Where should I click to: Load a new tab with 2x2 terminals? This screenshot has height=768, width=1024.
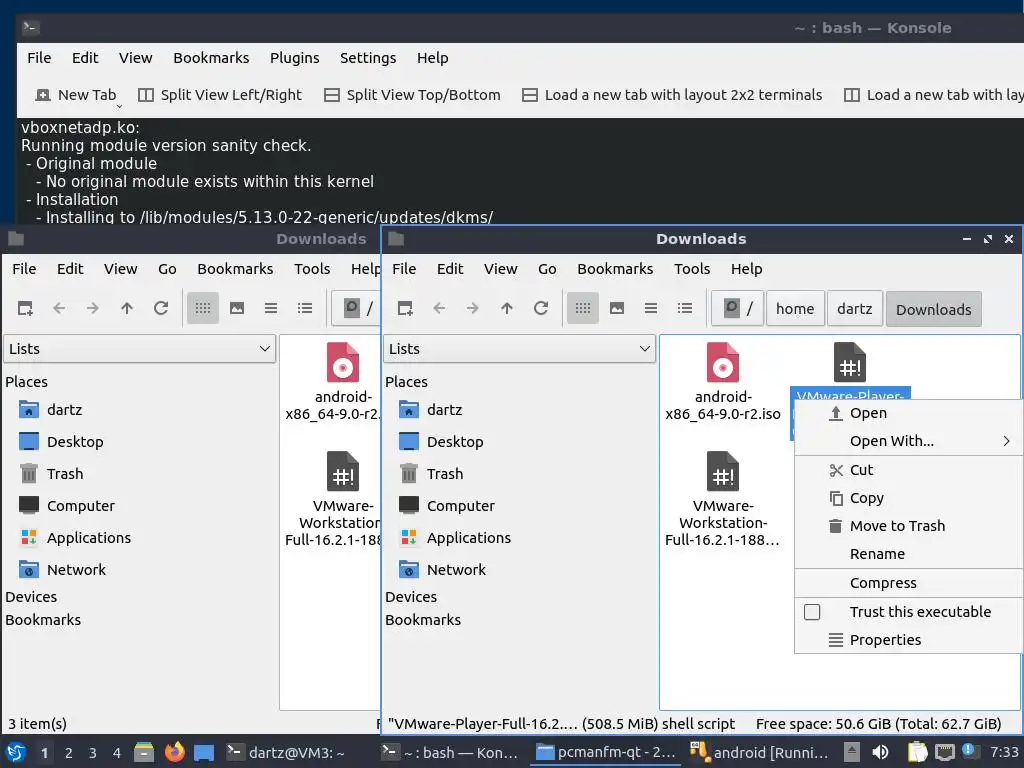[x=672, y=95]
